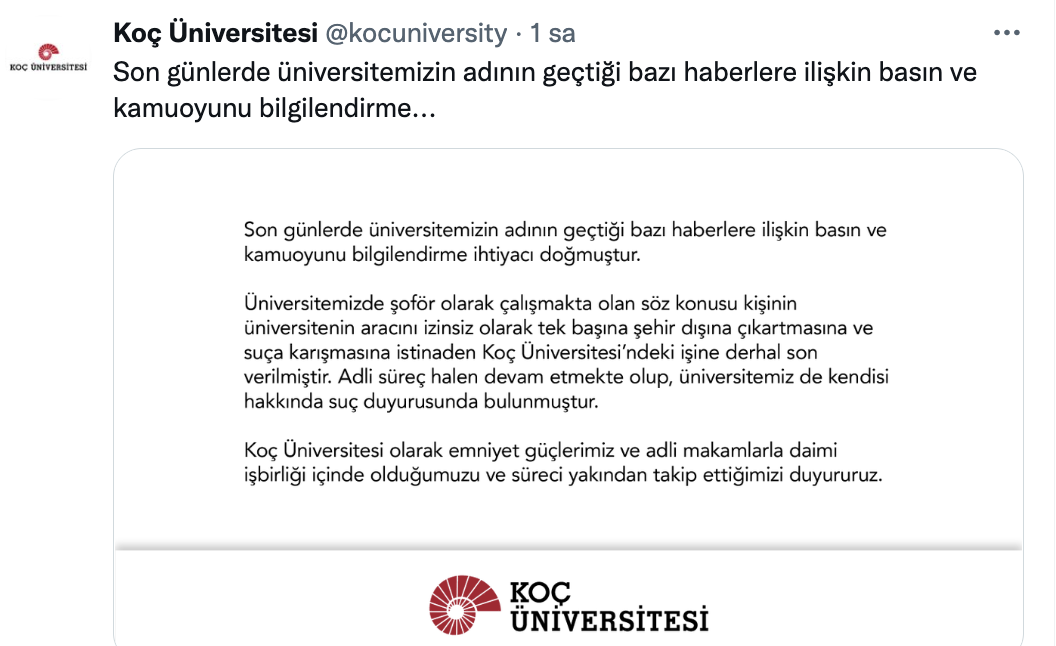The width and height of the screenshot is (1056, 646).
Task: Click the bold ÜNİVERSİTESİ text in the image logo
Action: tap(610, 616)
